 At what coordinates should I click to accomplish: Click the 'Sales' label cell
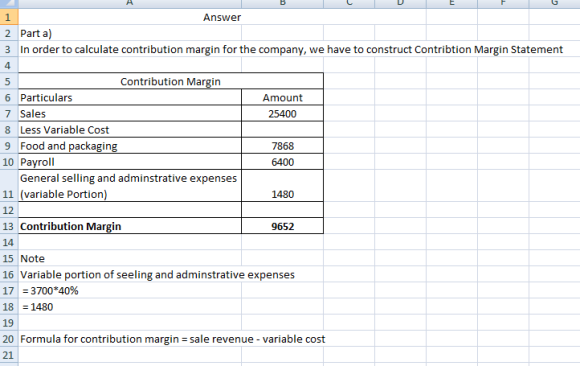[130, 114]
